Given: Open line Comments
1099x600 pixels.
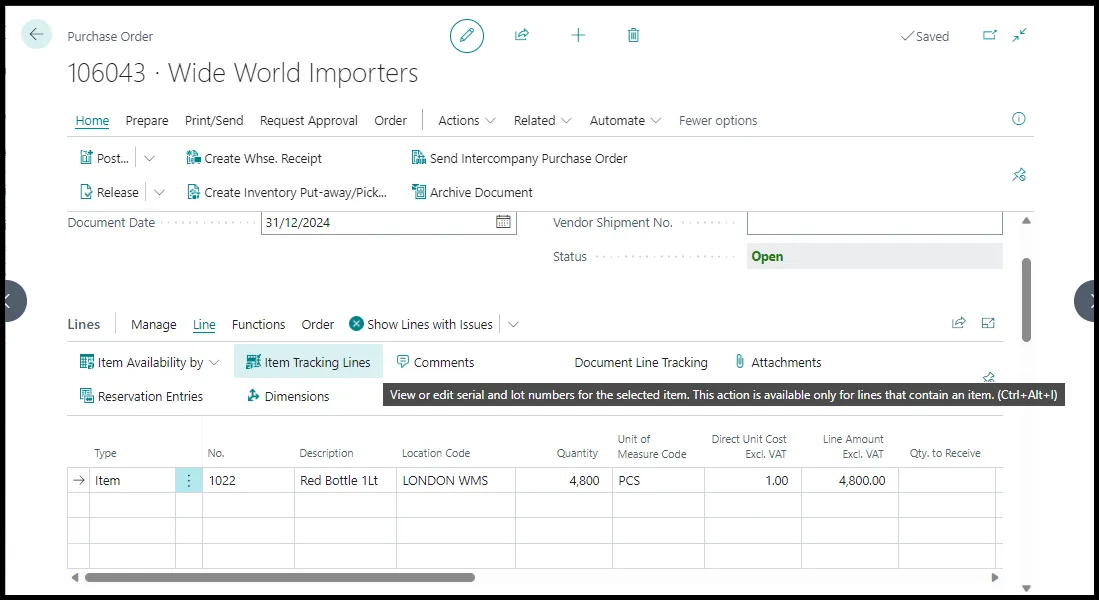Looking at the screenshot, I should [435, 362].
